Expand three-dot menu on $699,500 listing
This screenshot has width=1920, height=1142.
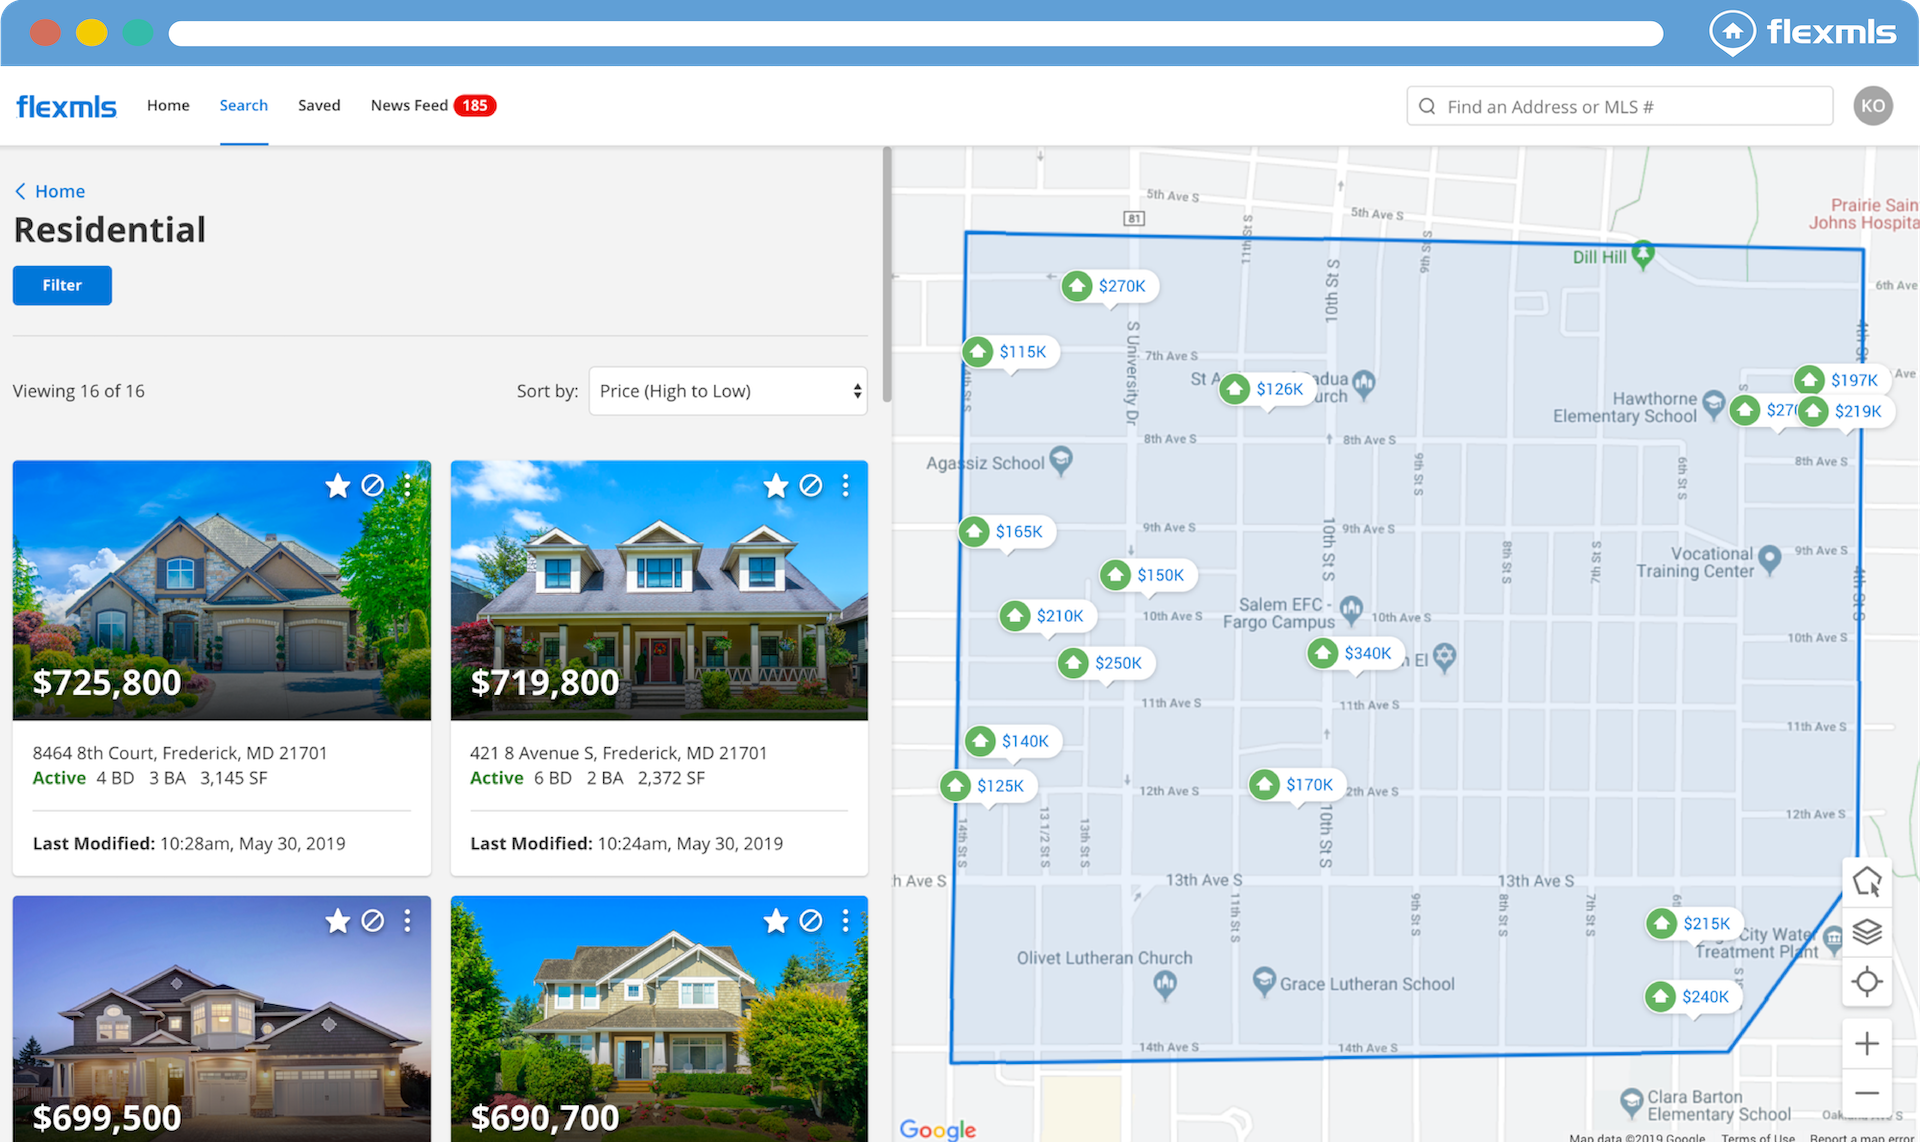407,921
